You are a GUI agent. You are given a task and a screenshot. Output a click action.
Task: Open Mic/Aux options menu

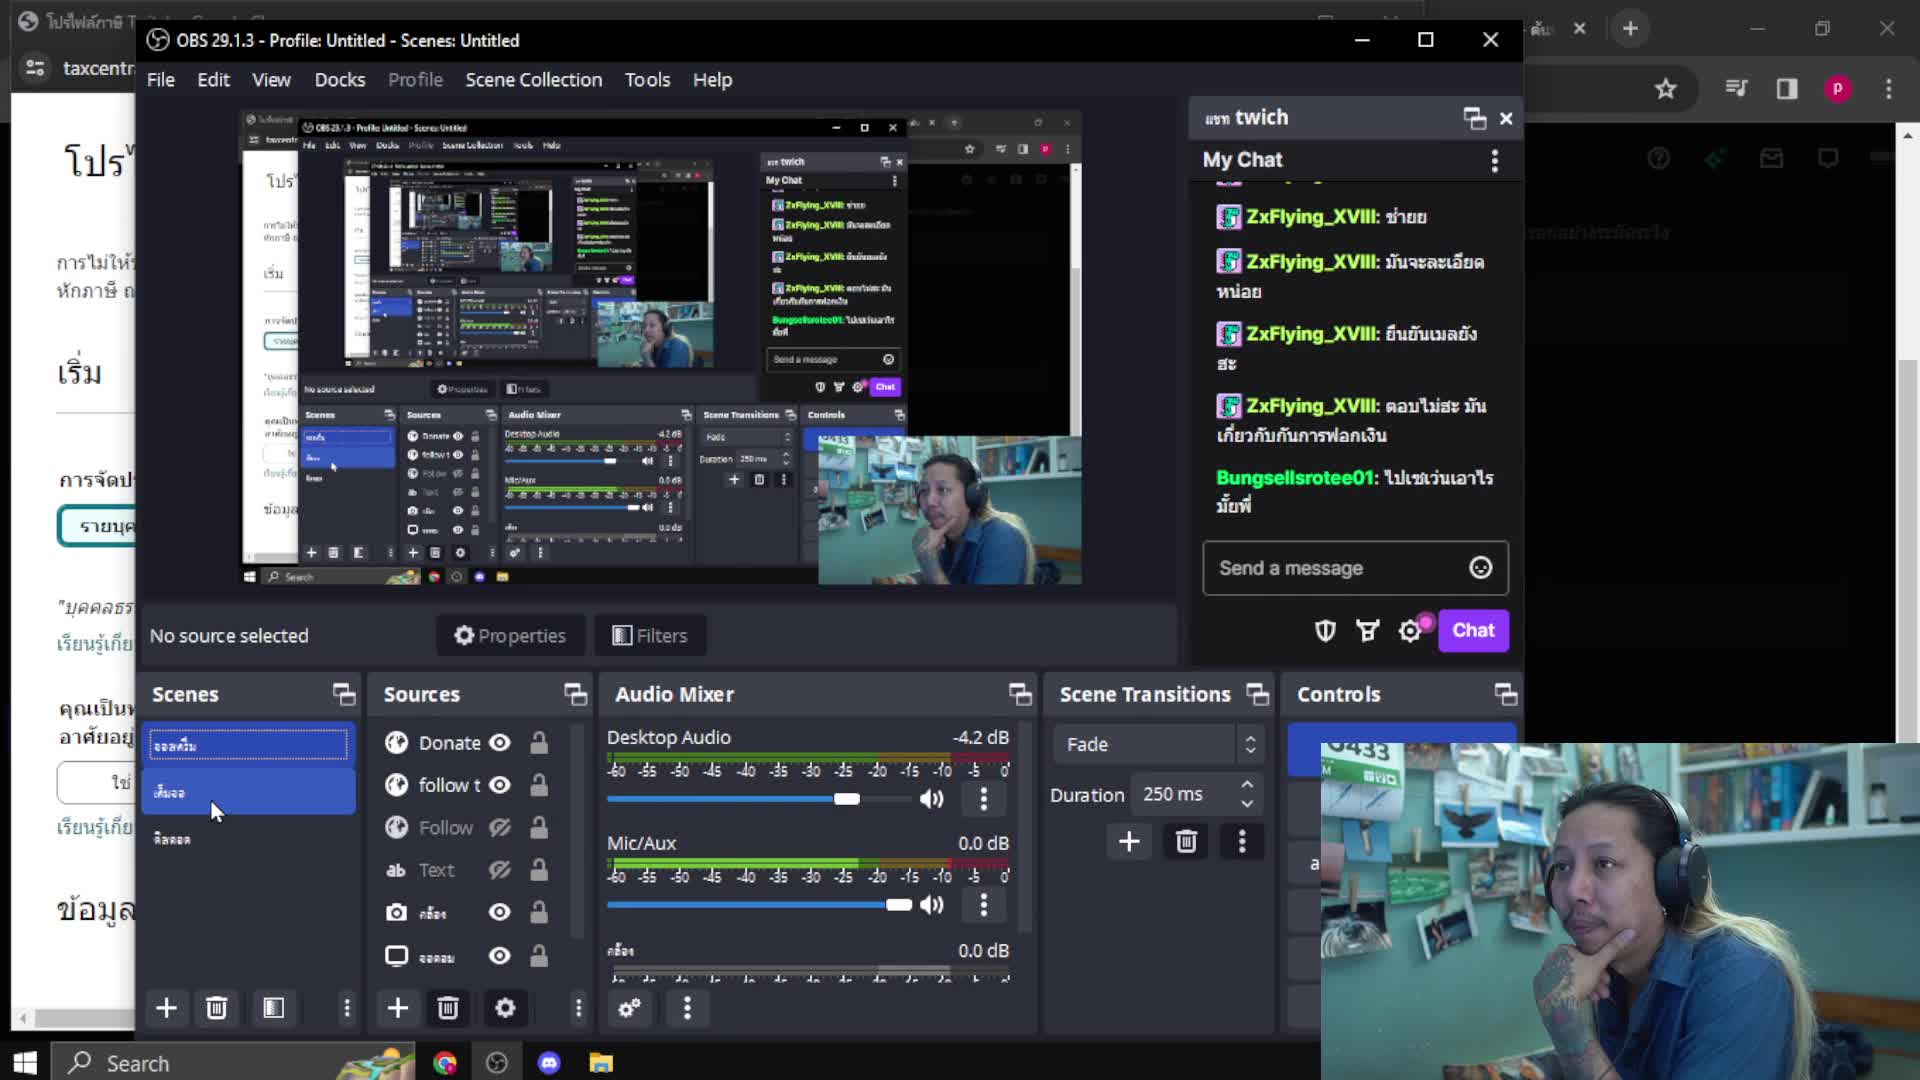pyautogui.click(x=984, y=904)
